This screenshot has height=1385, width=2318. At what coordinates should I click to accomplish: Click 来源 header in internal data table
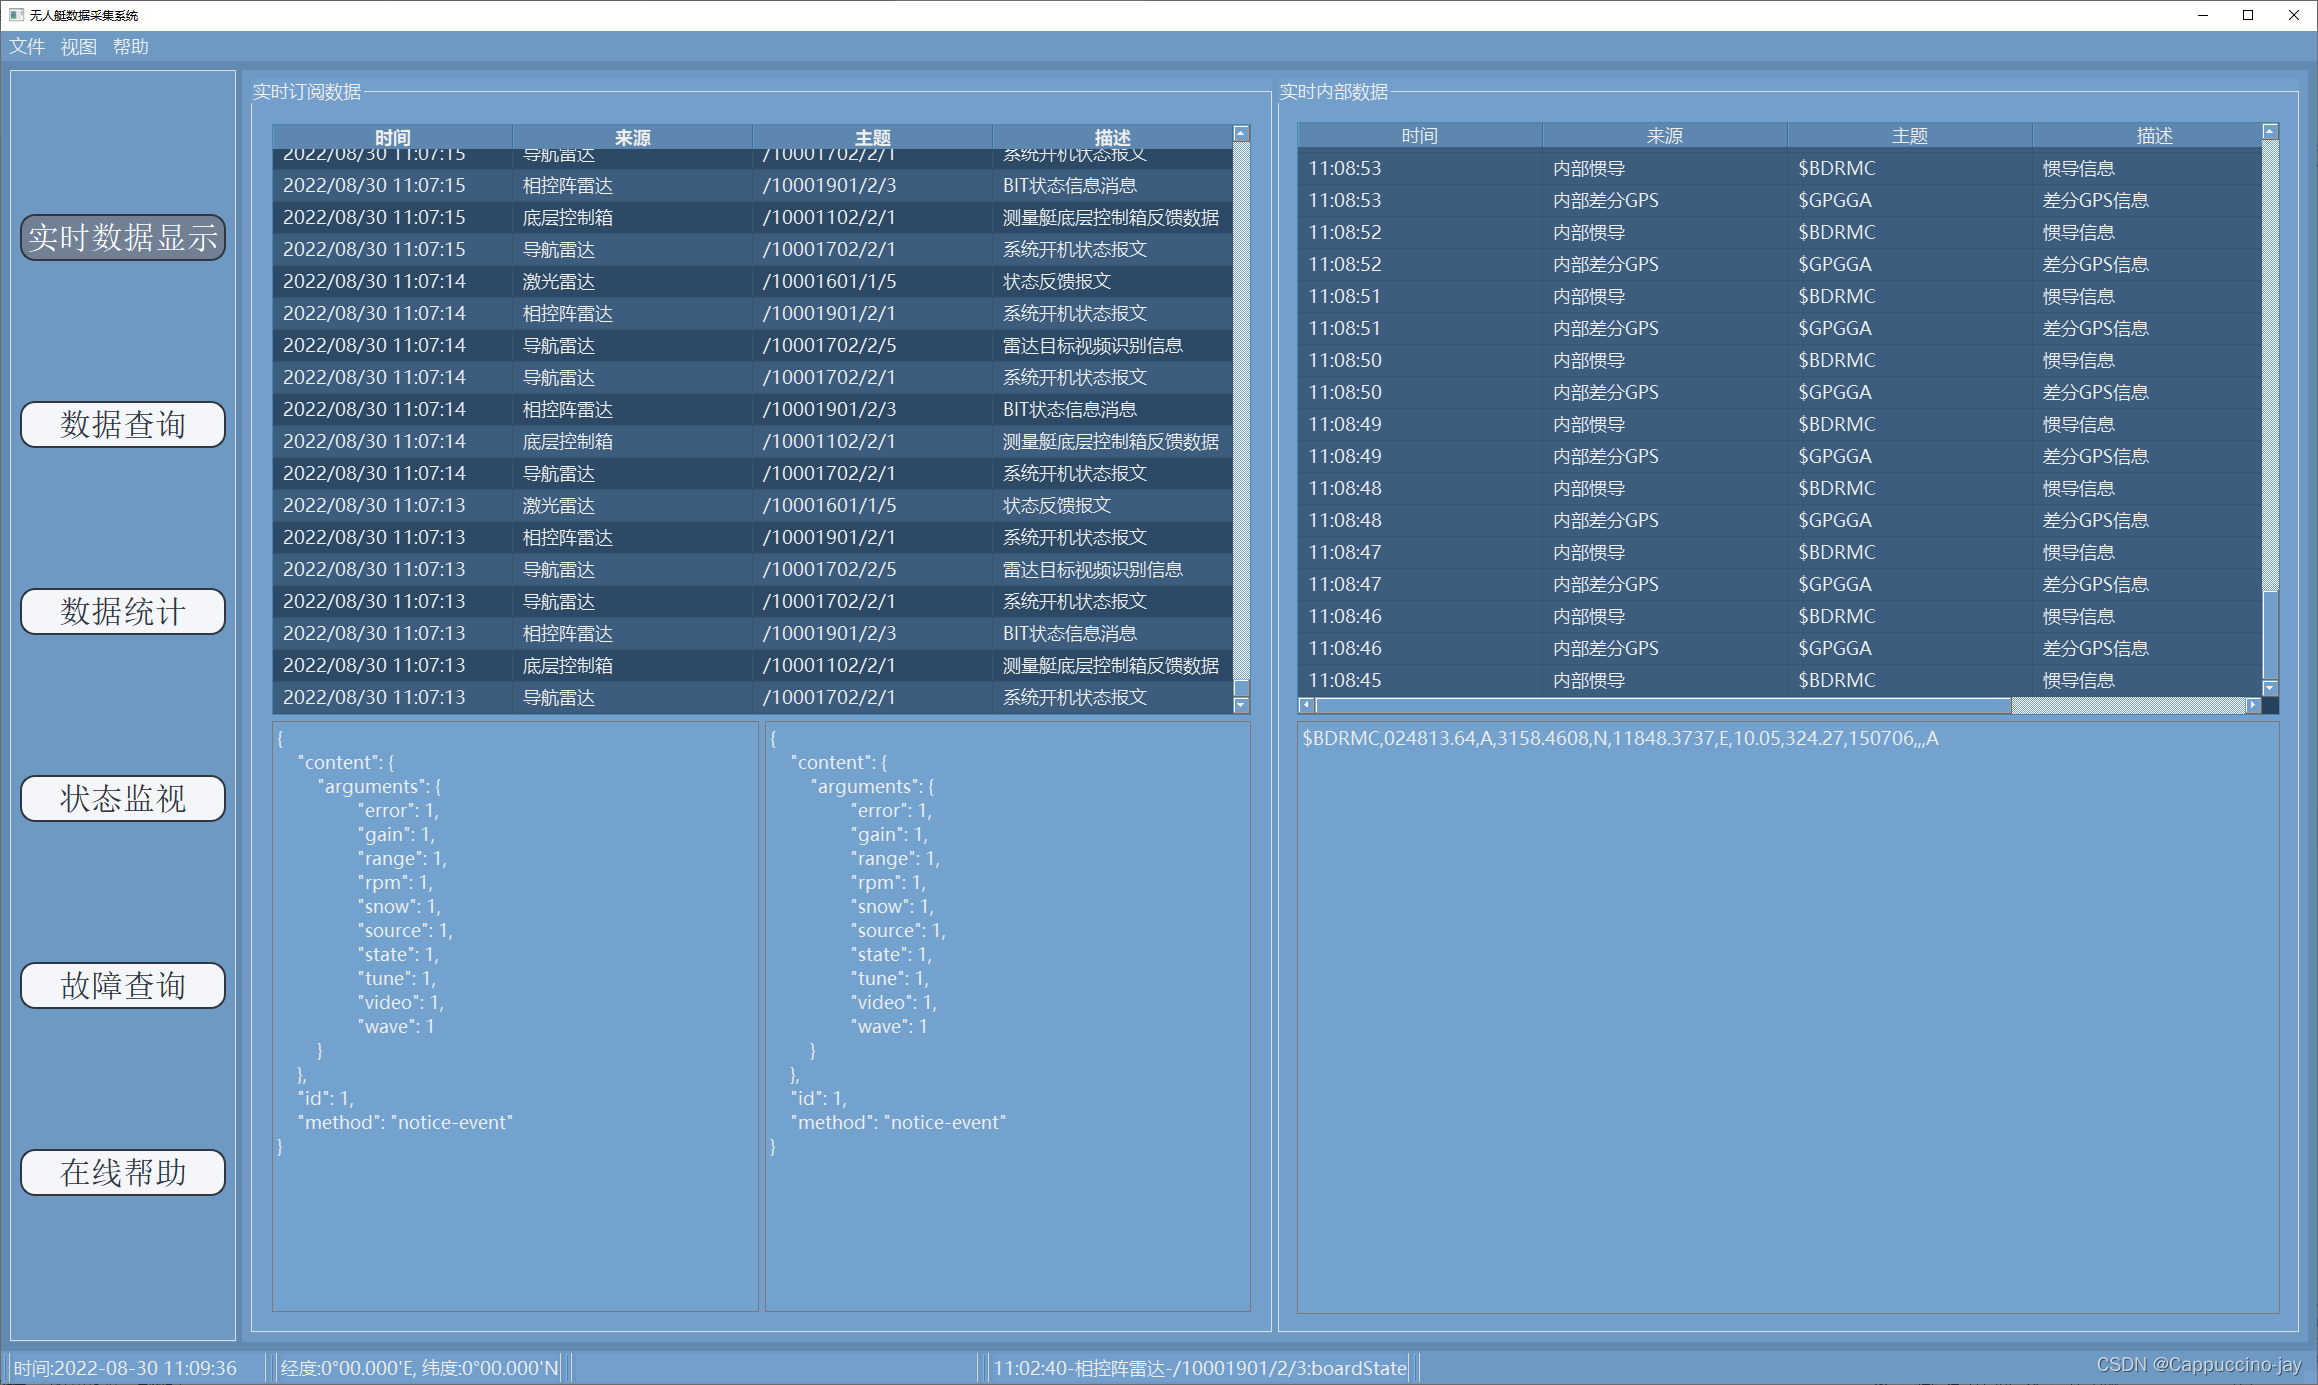[x=1665, y=136]
